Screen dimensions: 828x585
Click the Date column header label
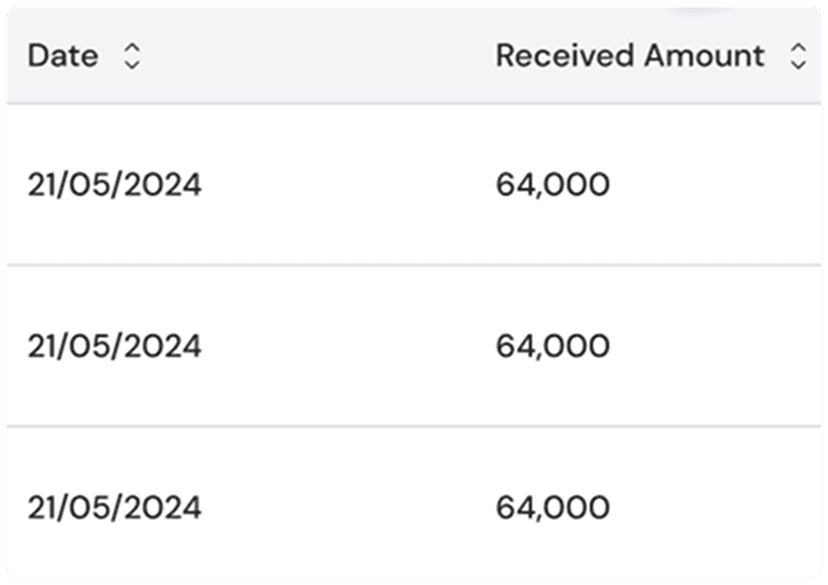63,55
